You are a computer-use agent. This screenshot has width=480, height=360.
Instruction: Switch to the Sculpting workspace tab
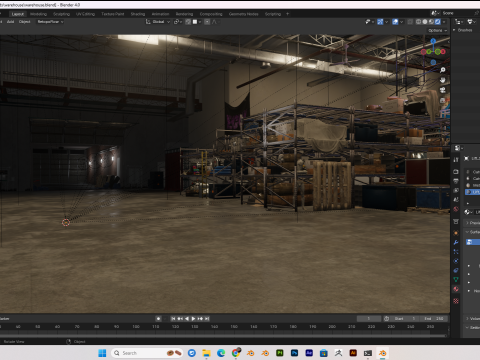tap(61, 14)
